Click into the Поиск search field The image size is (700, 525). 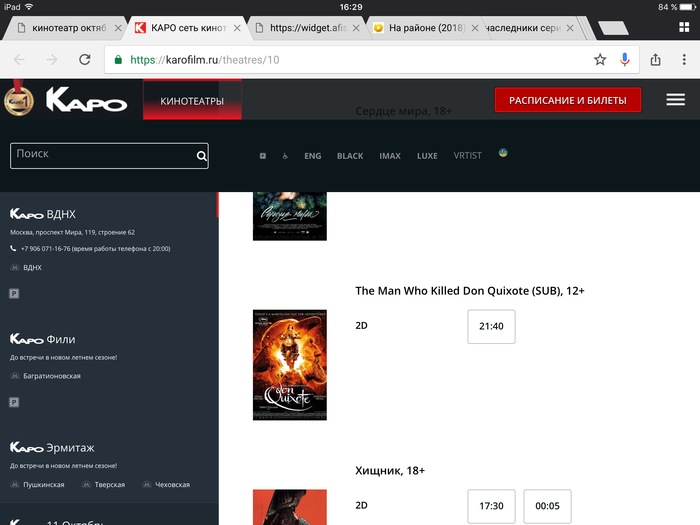[x=100, y=155]
